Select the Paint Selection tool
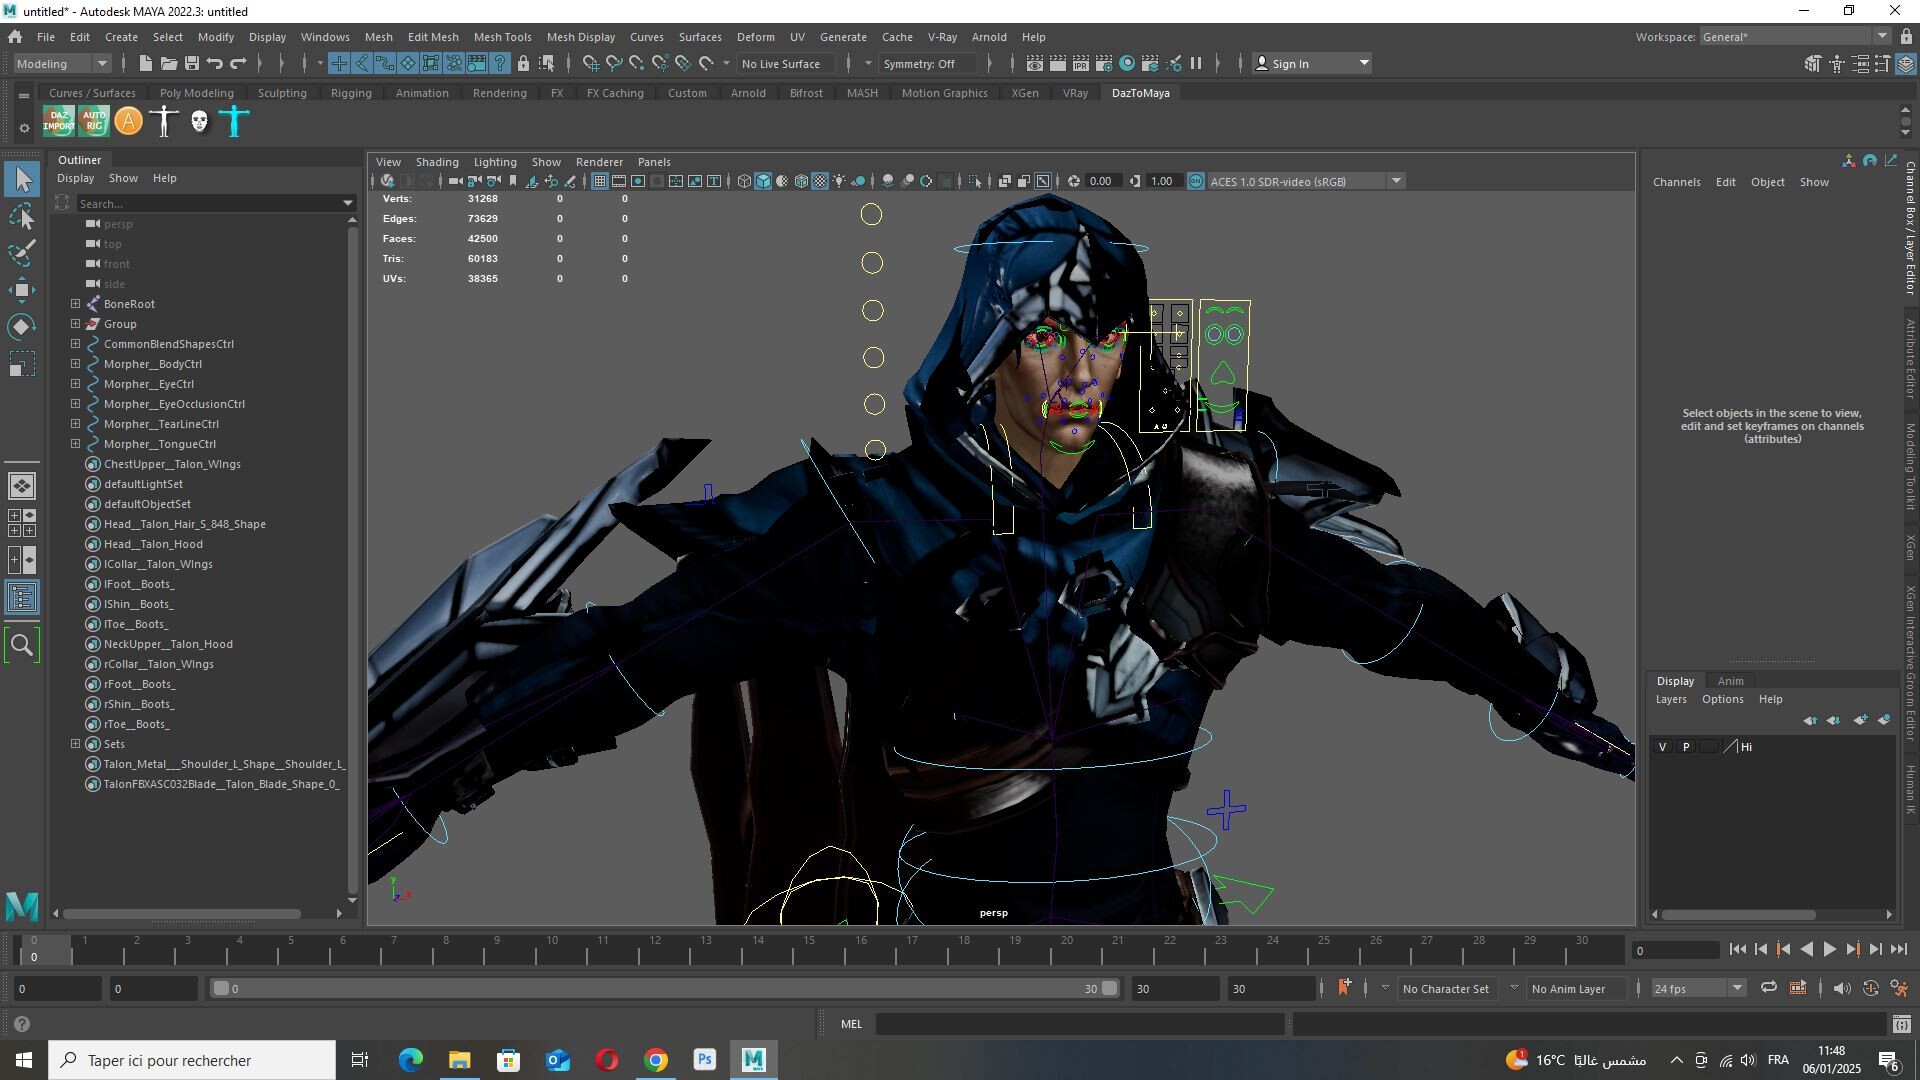This screenshot has width=1920, height=1080. click(22, 254)
